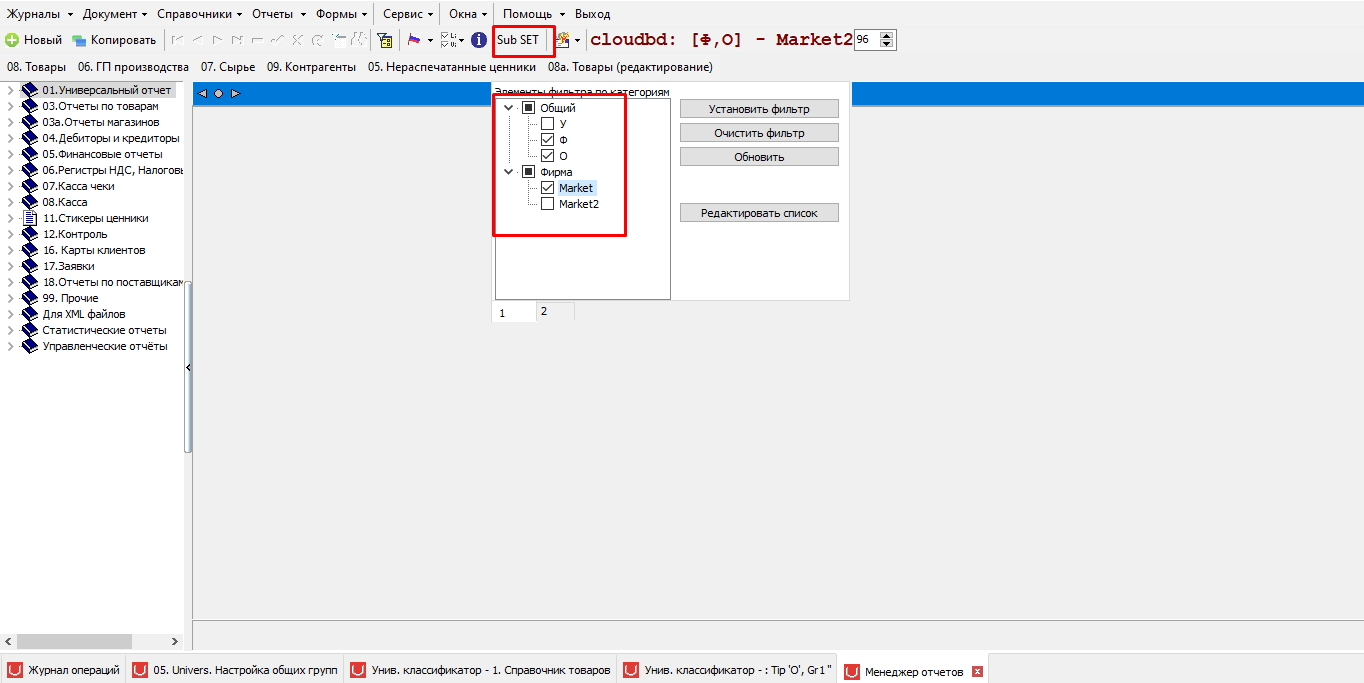The width and height of the screenshot is (1364, 683).
Task: Click the tree panel horizontal scrollbar thumb
Action: coord(74,641)
